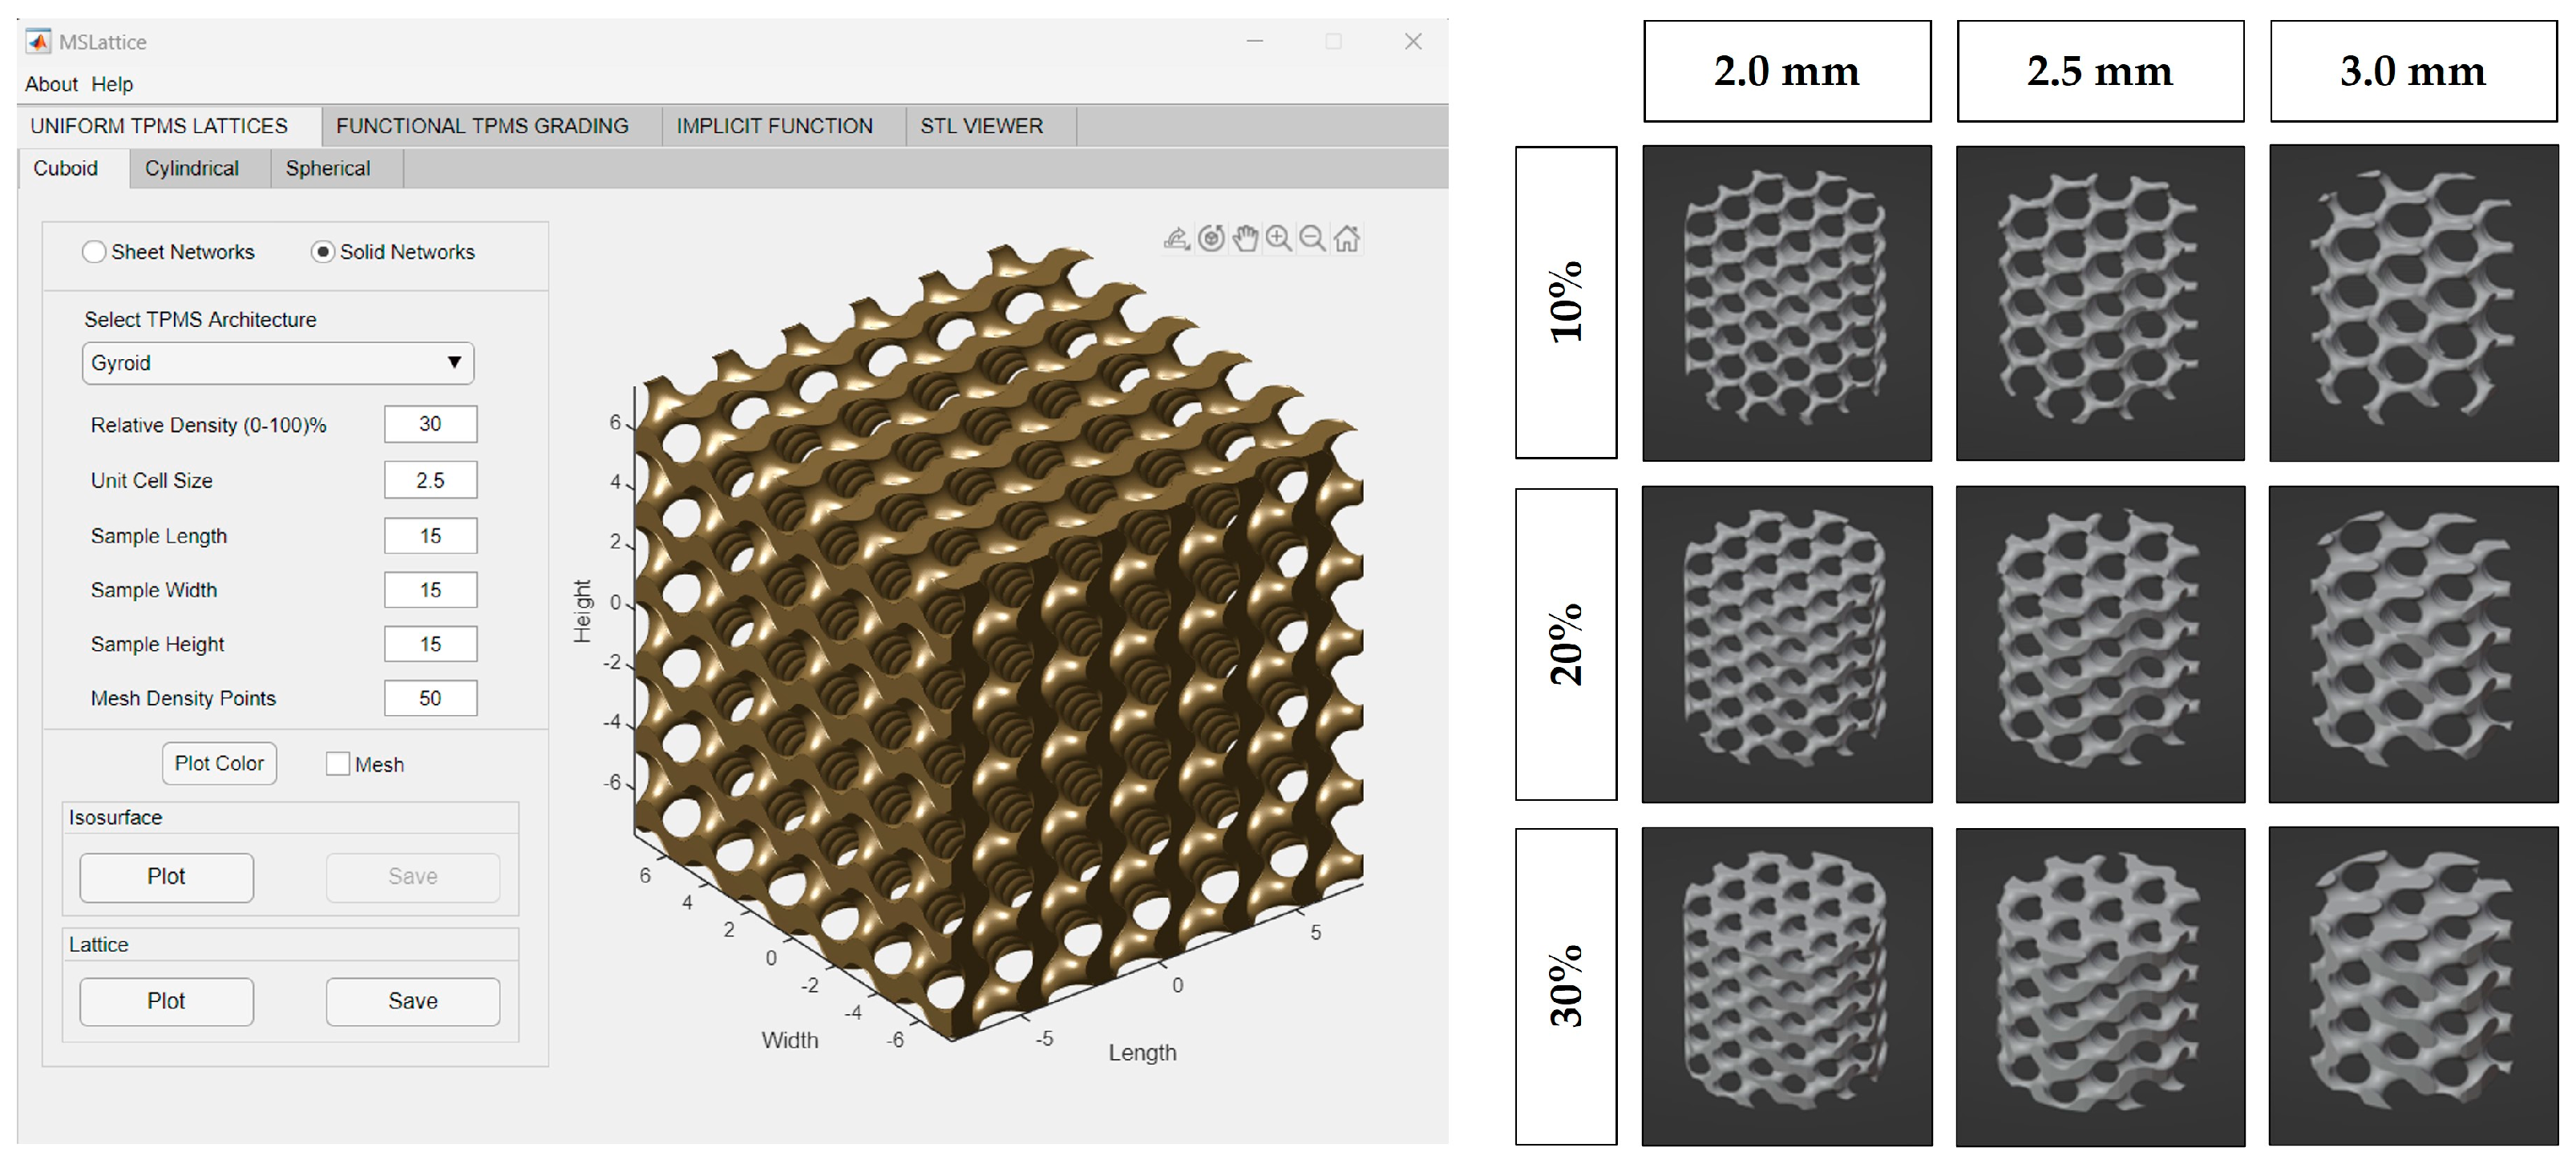Viewport: 2576px width, 1172px height.
Task: Select the Sheet Networks radio button
Action: pyautogui.click(x=95, y=252)
